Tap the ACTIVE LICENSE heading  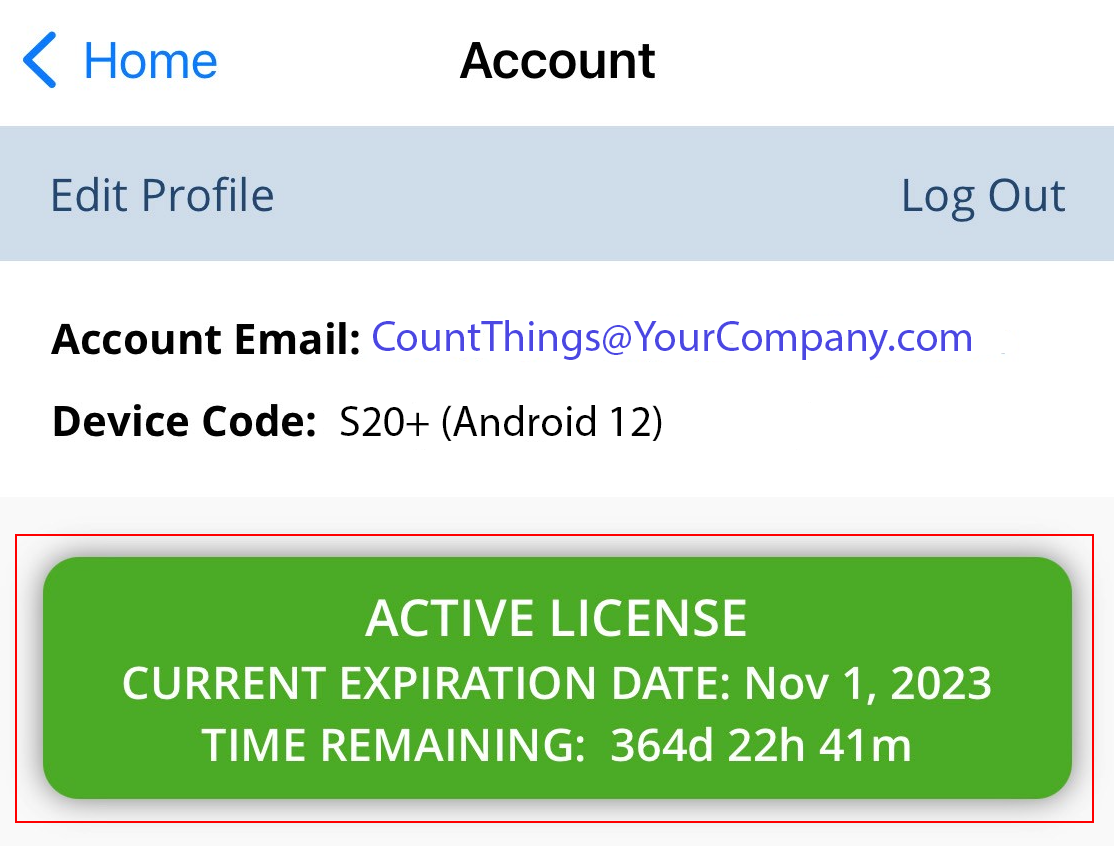coord(557,618)
